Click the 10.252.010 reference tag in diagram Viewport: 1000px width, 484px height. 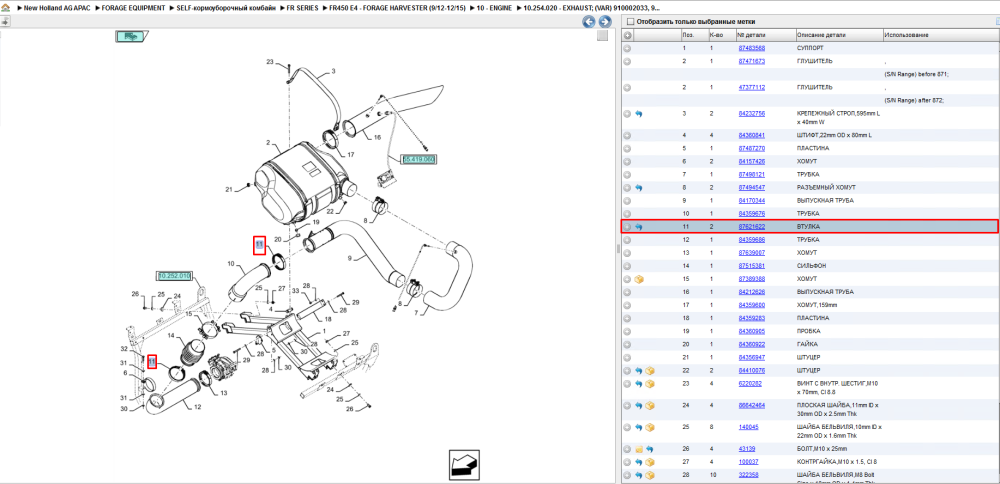[174, 275]
